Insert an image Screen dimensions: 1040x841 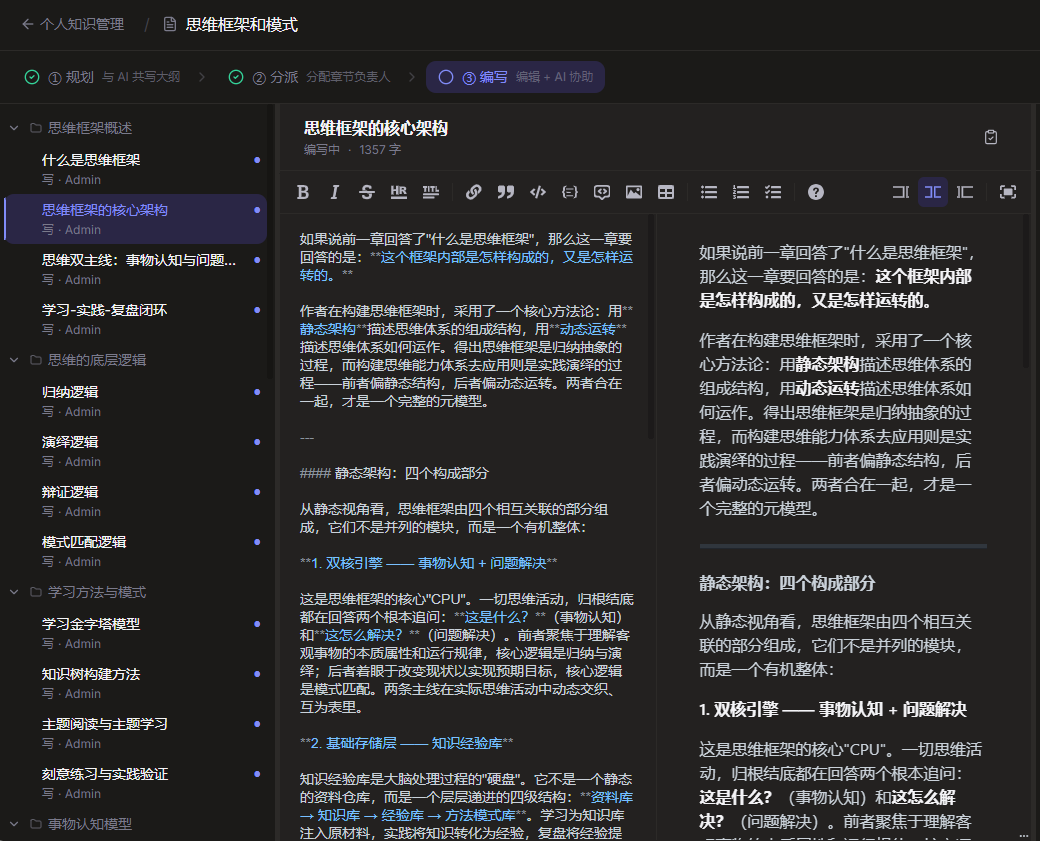[x=634, y=192]
